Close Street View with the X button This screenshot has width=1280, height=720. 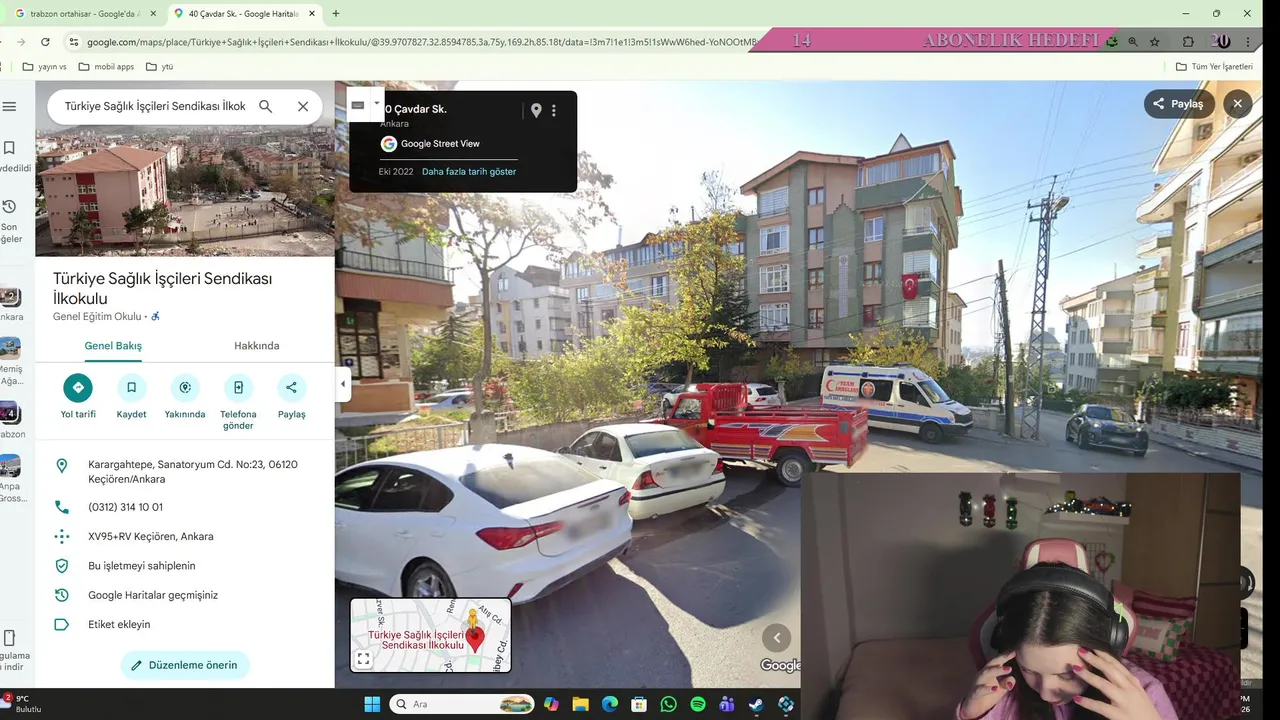(1238, 104)
